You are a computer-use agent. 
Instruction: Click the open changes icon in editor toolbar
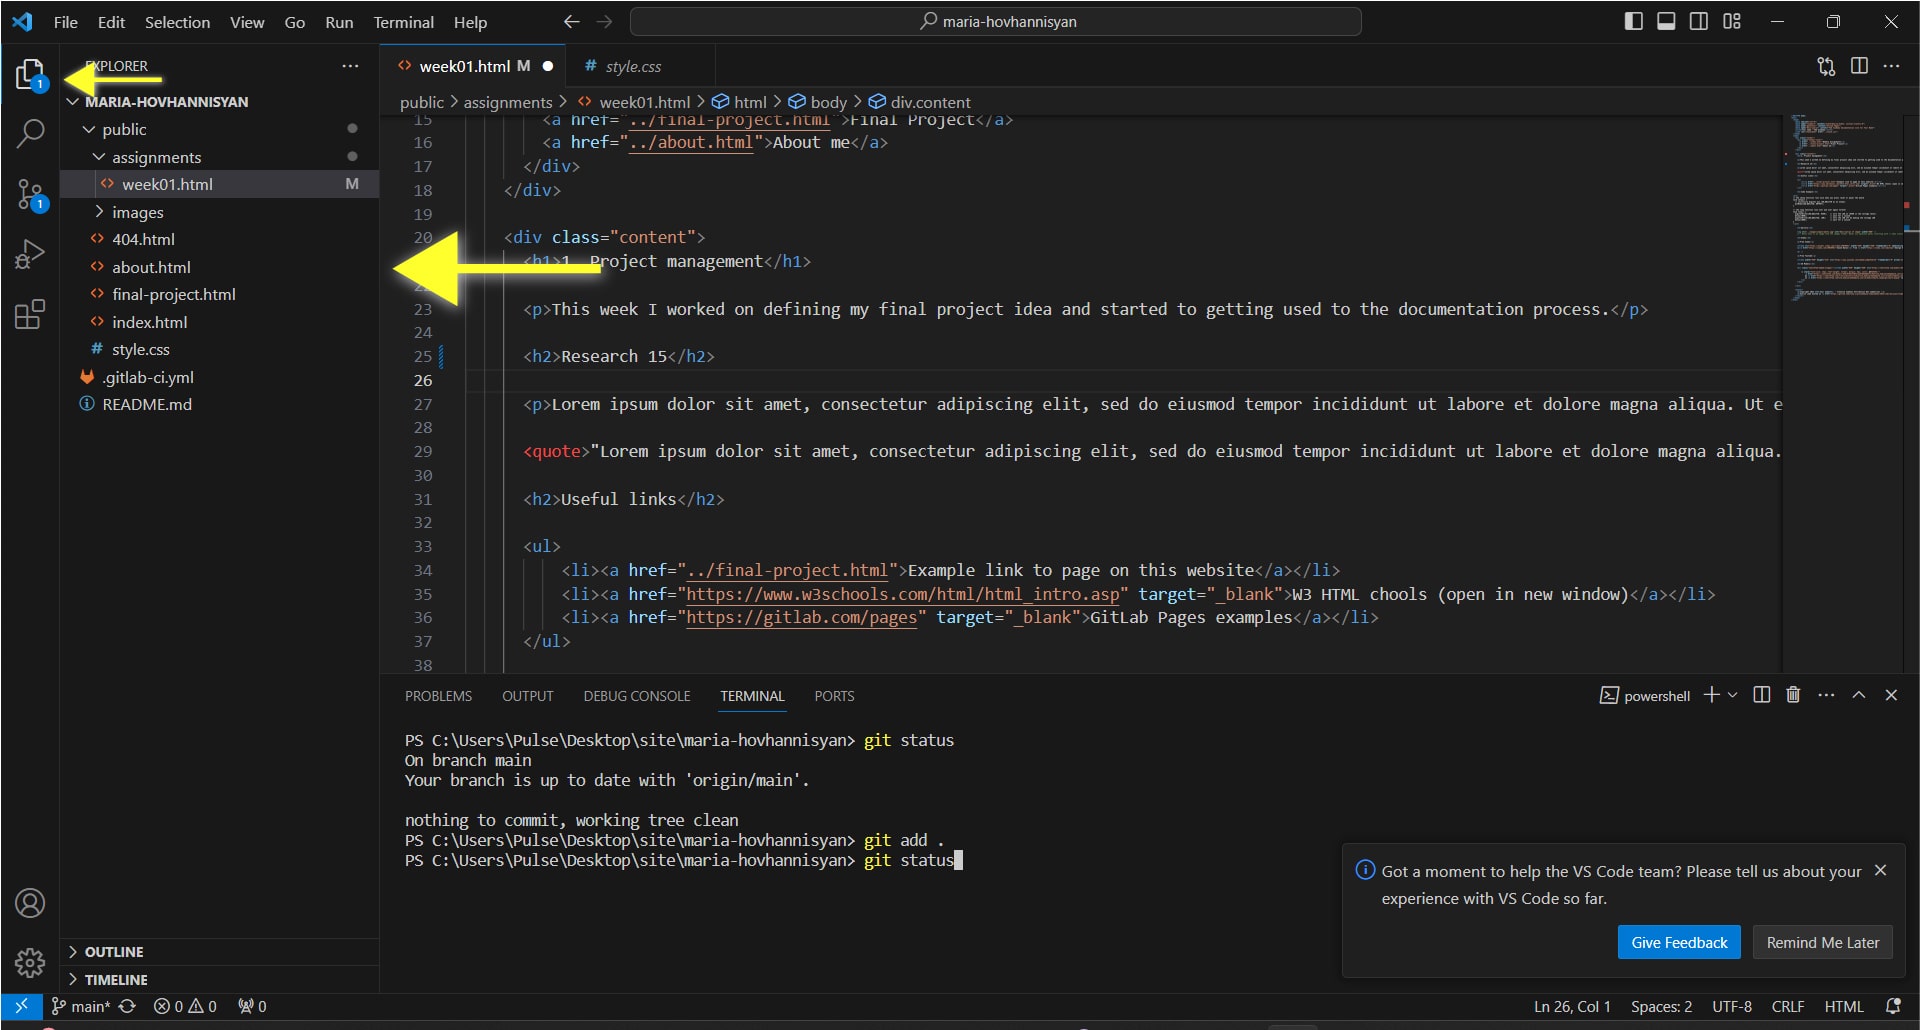point(1826,66)
